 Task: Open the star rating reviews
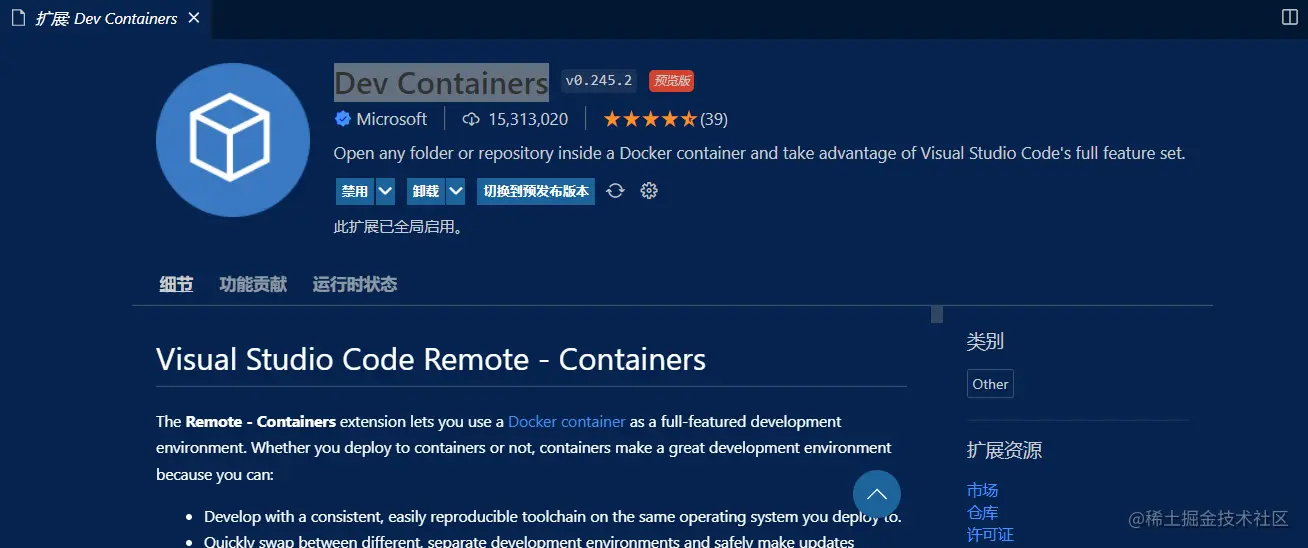pos(650,119)
